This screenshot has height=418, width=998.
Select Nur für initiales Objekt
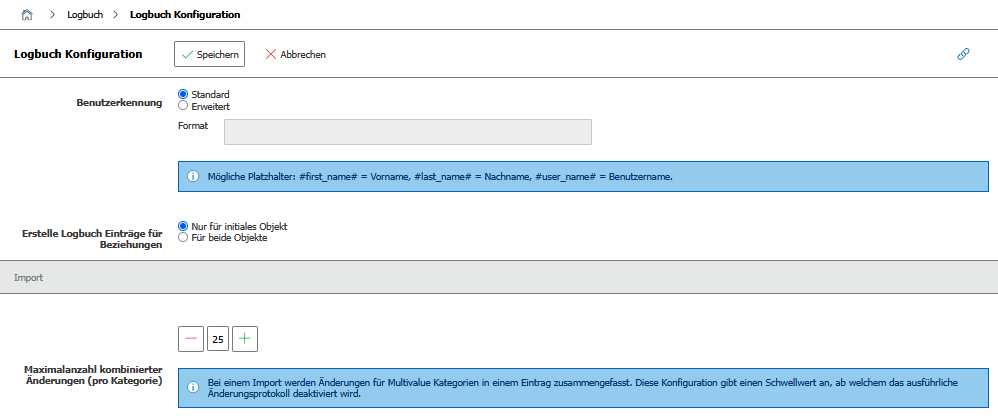pos(183,226)
